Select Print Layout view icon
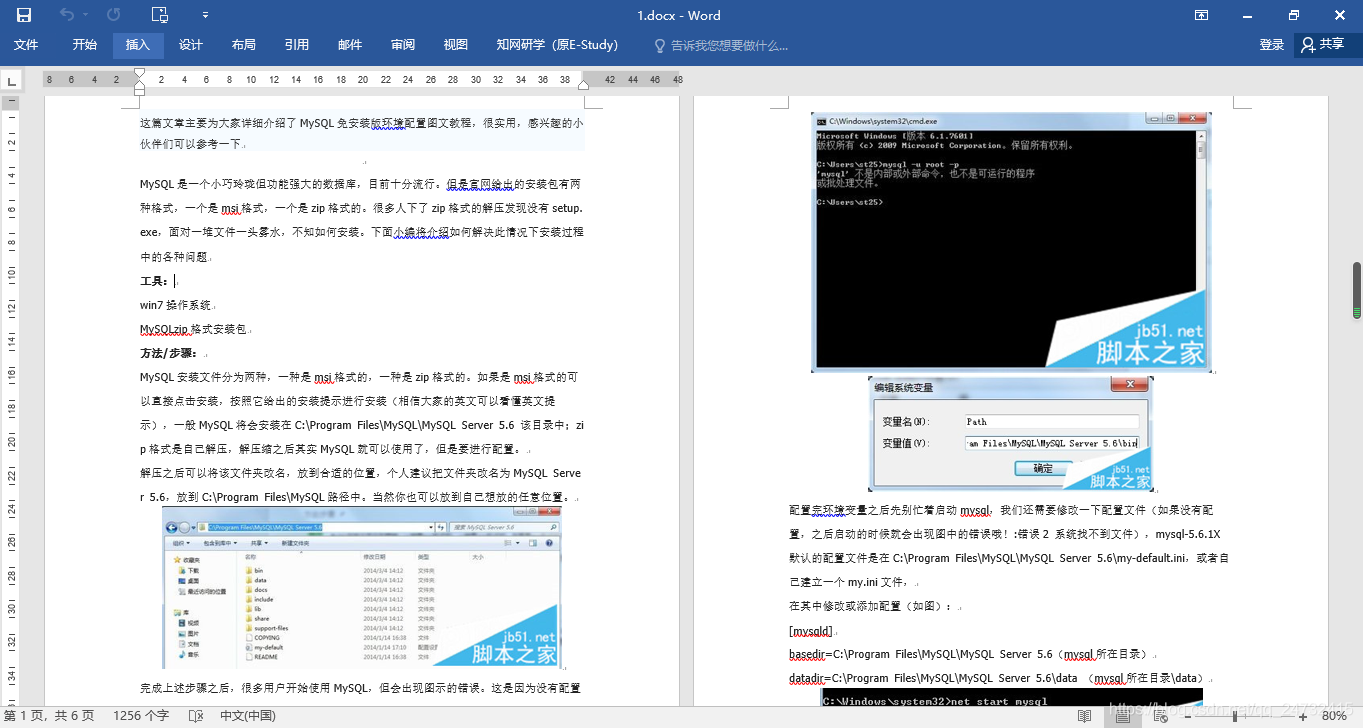 click(x=1122, y=716)
